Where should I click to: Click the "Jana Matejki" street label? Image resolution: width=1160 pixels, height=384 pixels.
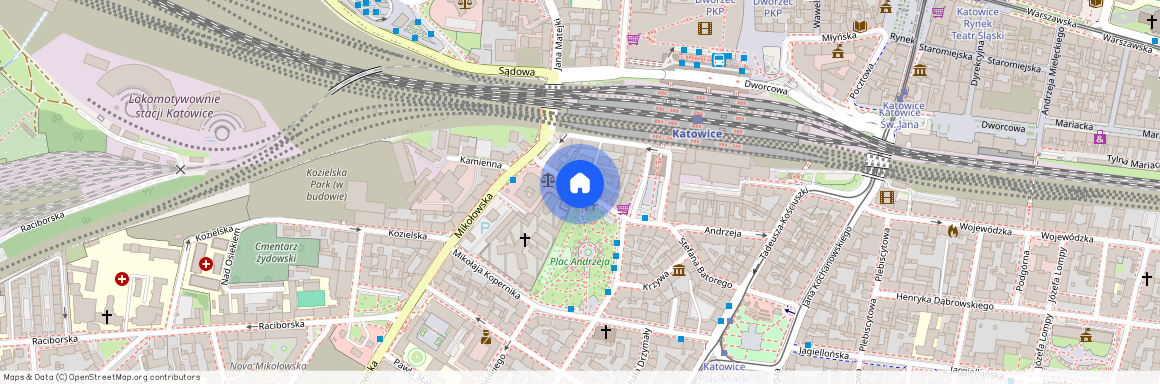pos(559,45)
